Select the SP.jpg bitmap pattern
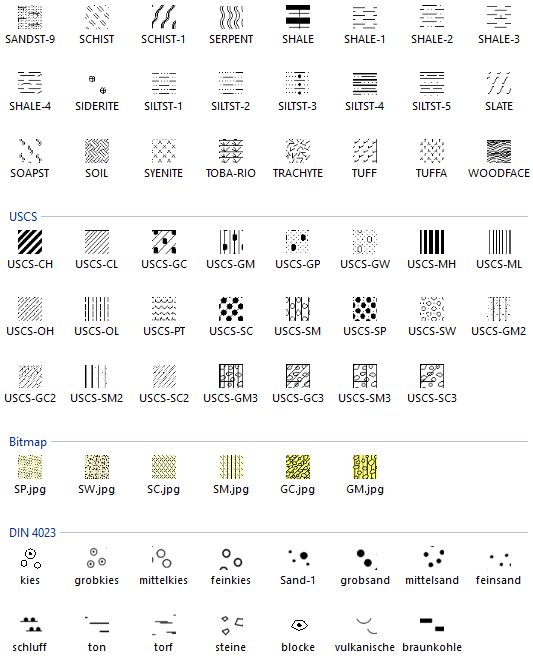The image size is (533, 662). point(30,467)
